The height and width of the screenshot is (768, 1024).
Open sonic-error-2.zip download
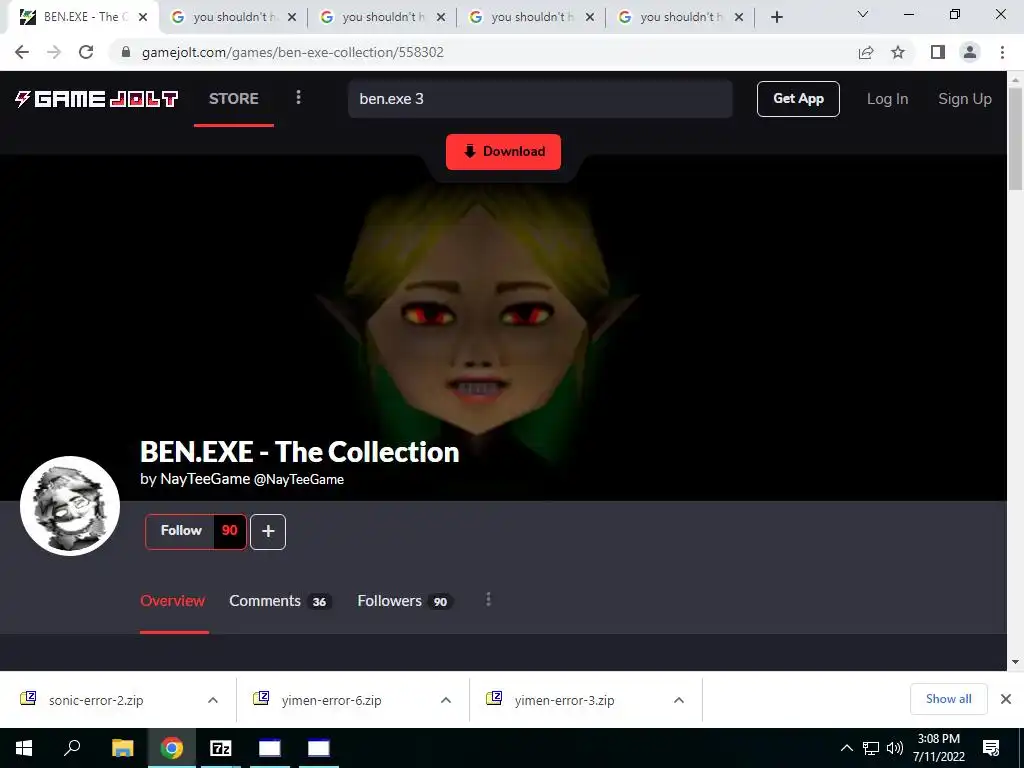point(96,700)
